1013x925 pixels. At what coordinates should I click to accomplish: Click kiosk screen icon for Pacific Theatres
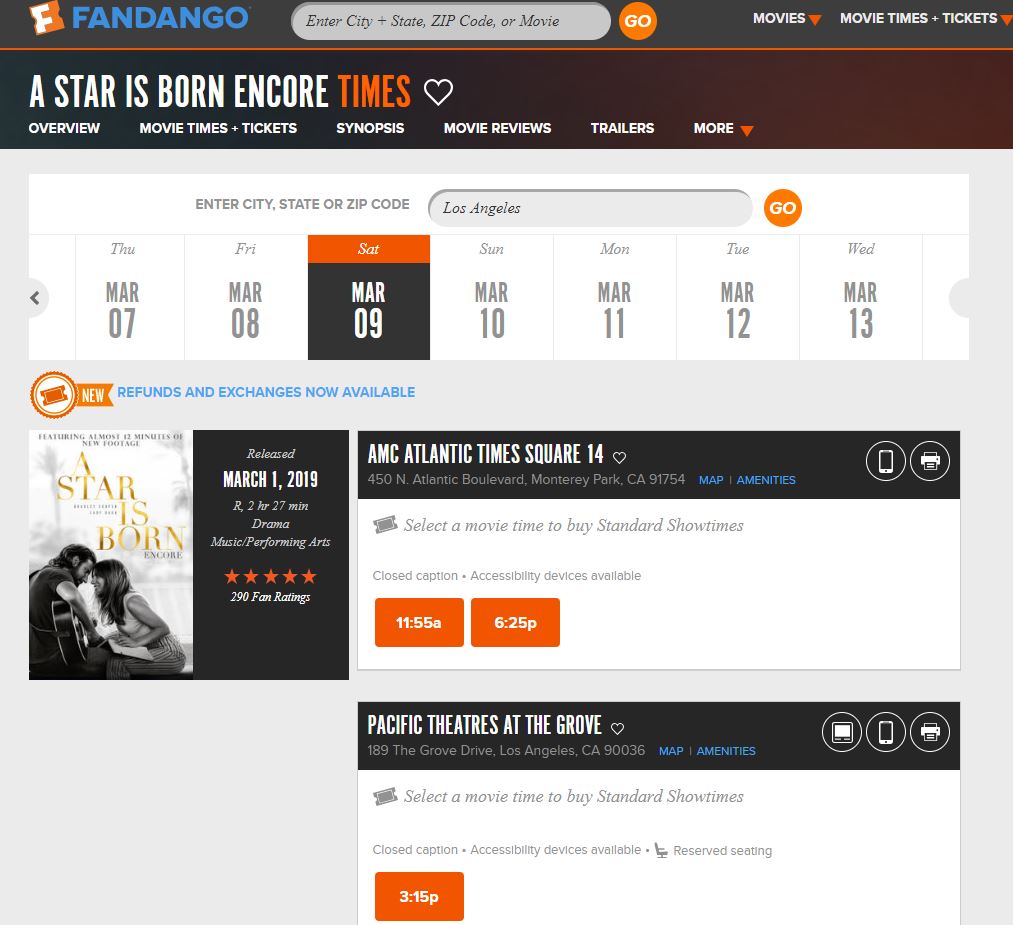click(x=842, y=732)
